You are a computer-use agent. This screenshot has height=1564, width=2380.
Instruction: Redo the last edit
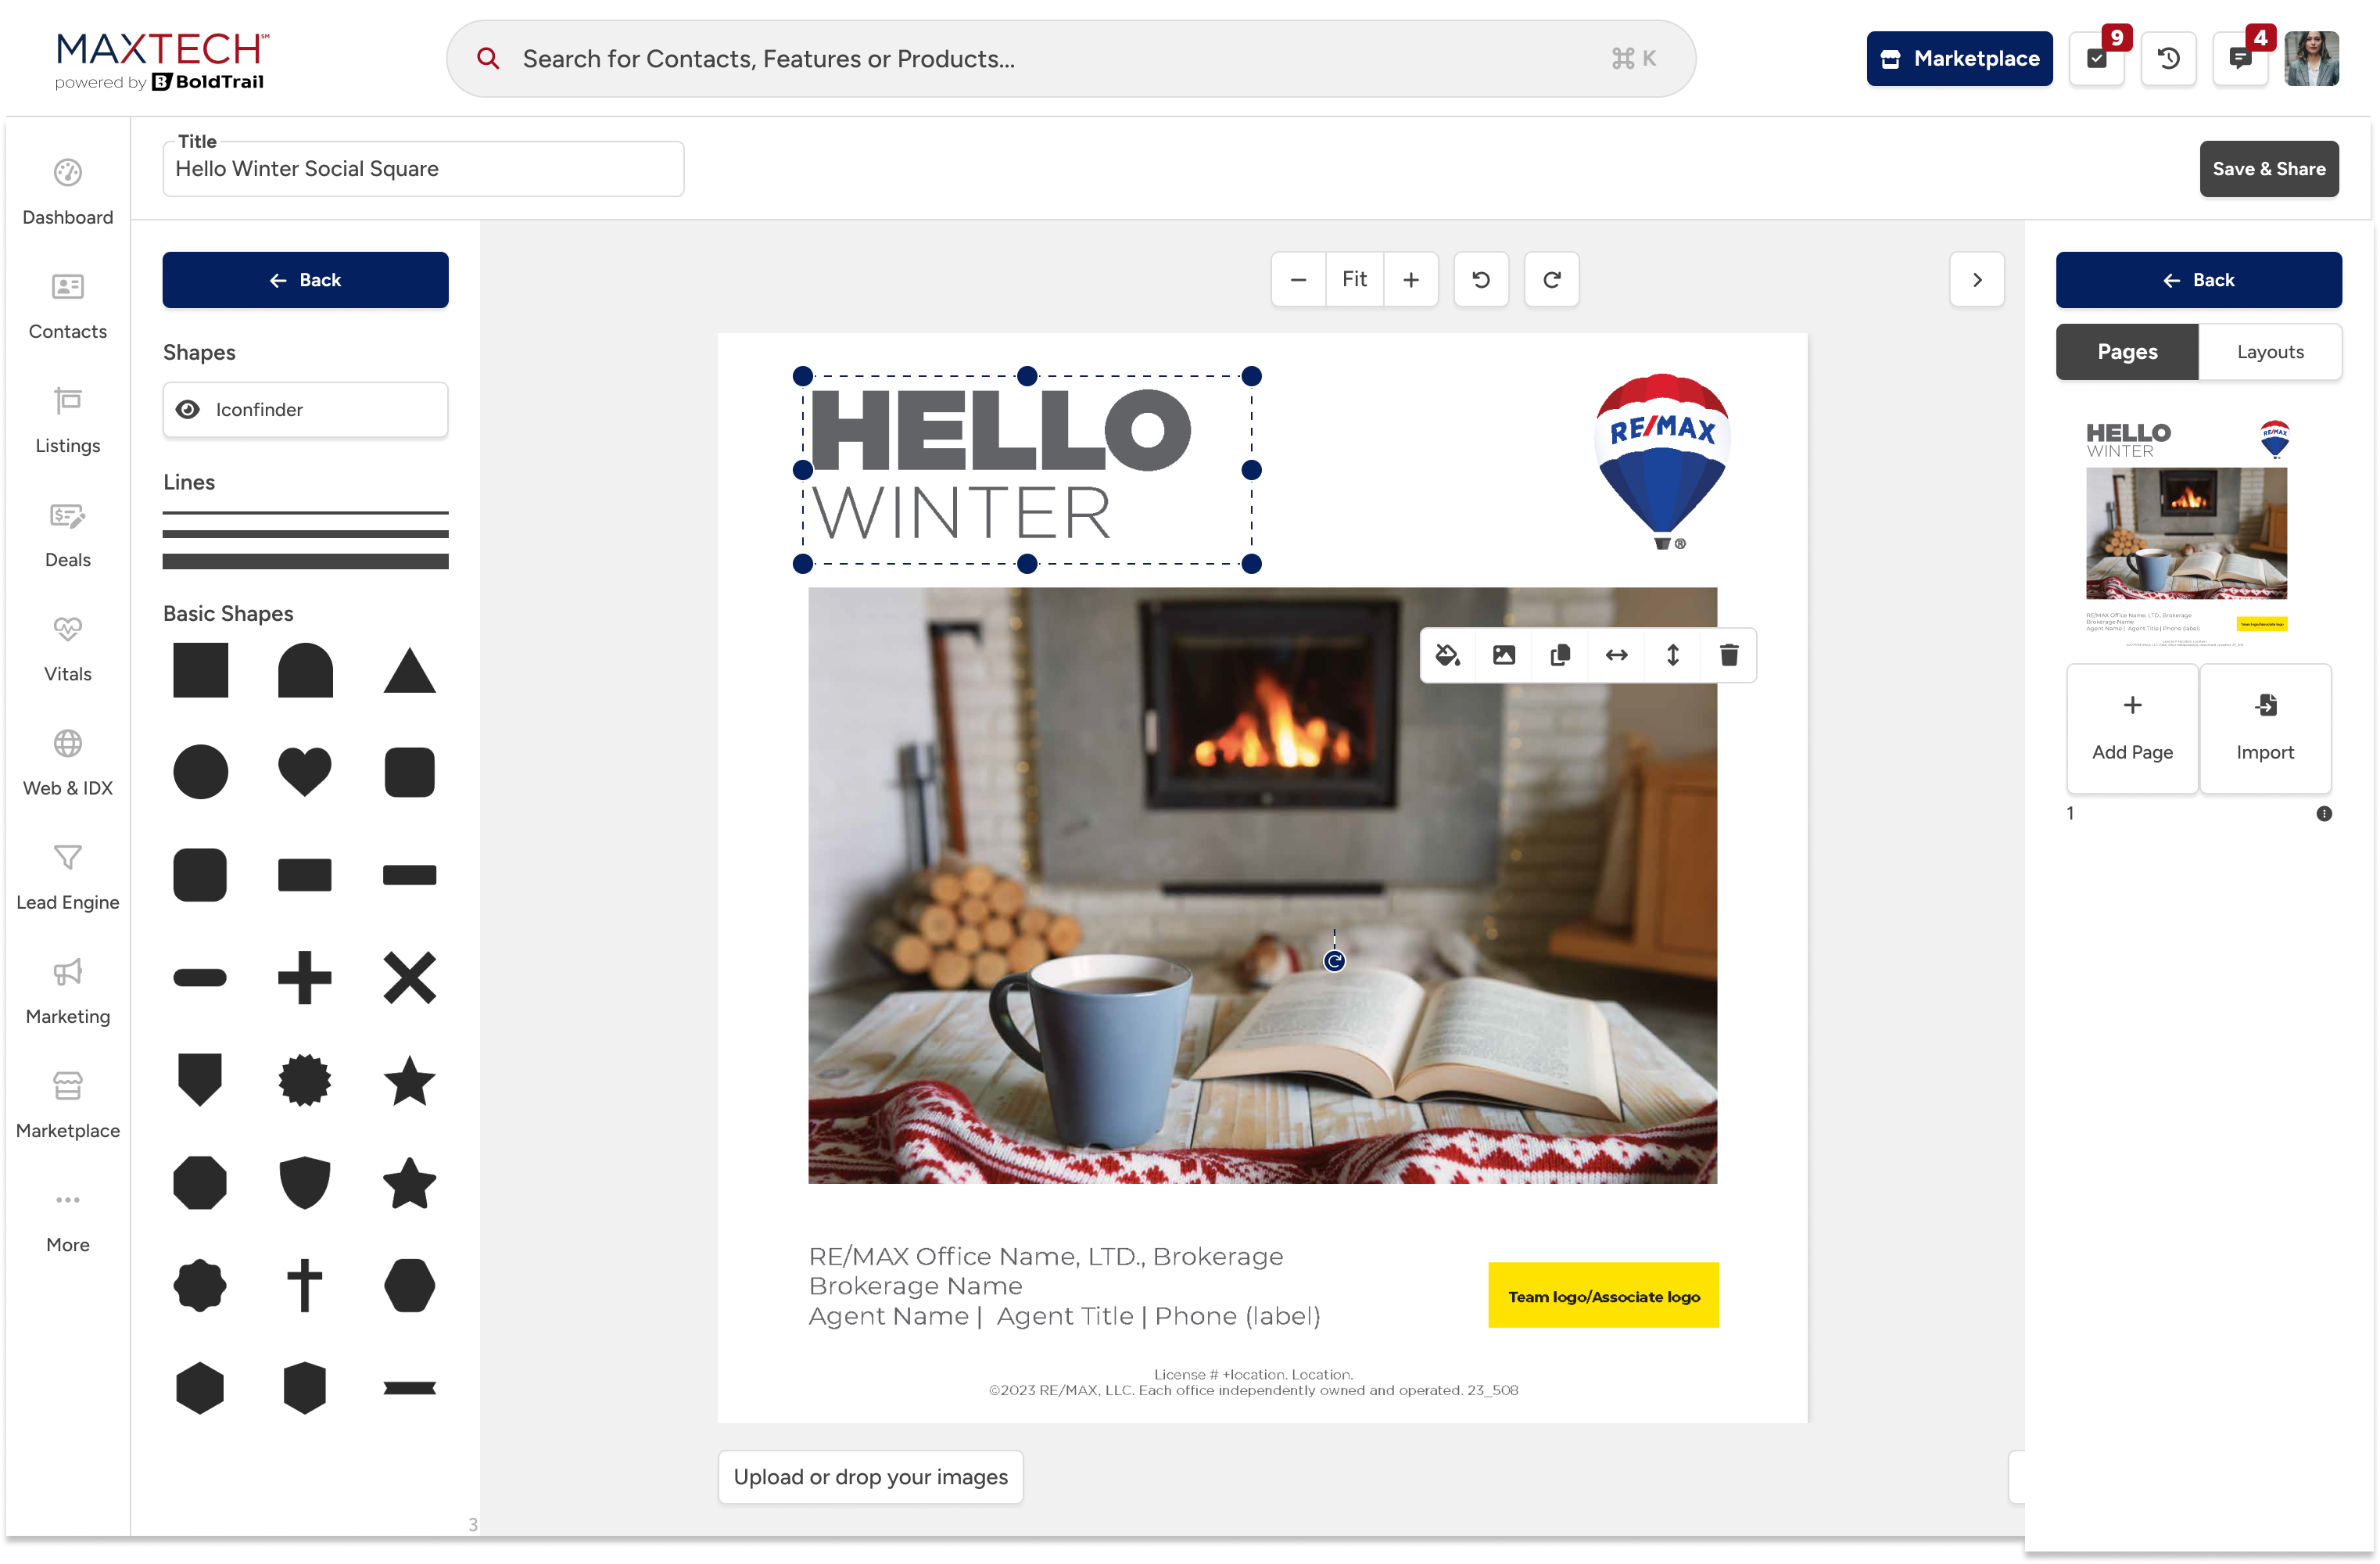(x=1551, y=280)
